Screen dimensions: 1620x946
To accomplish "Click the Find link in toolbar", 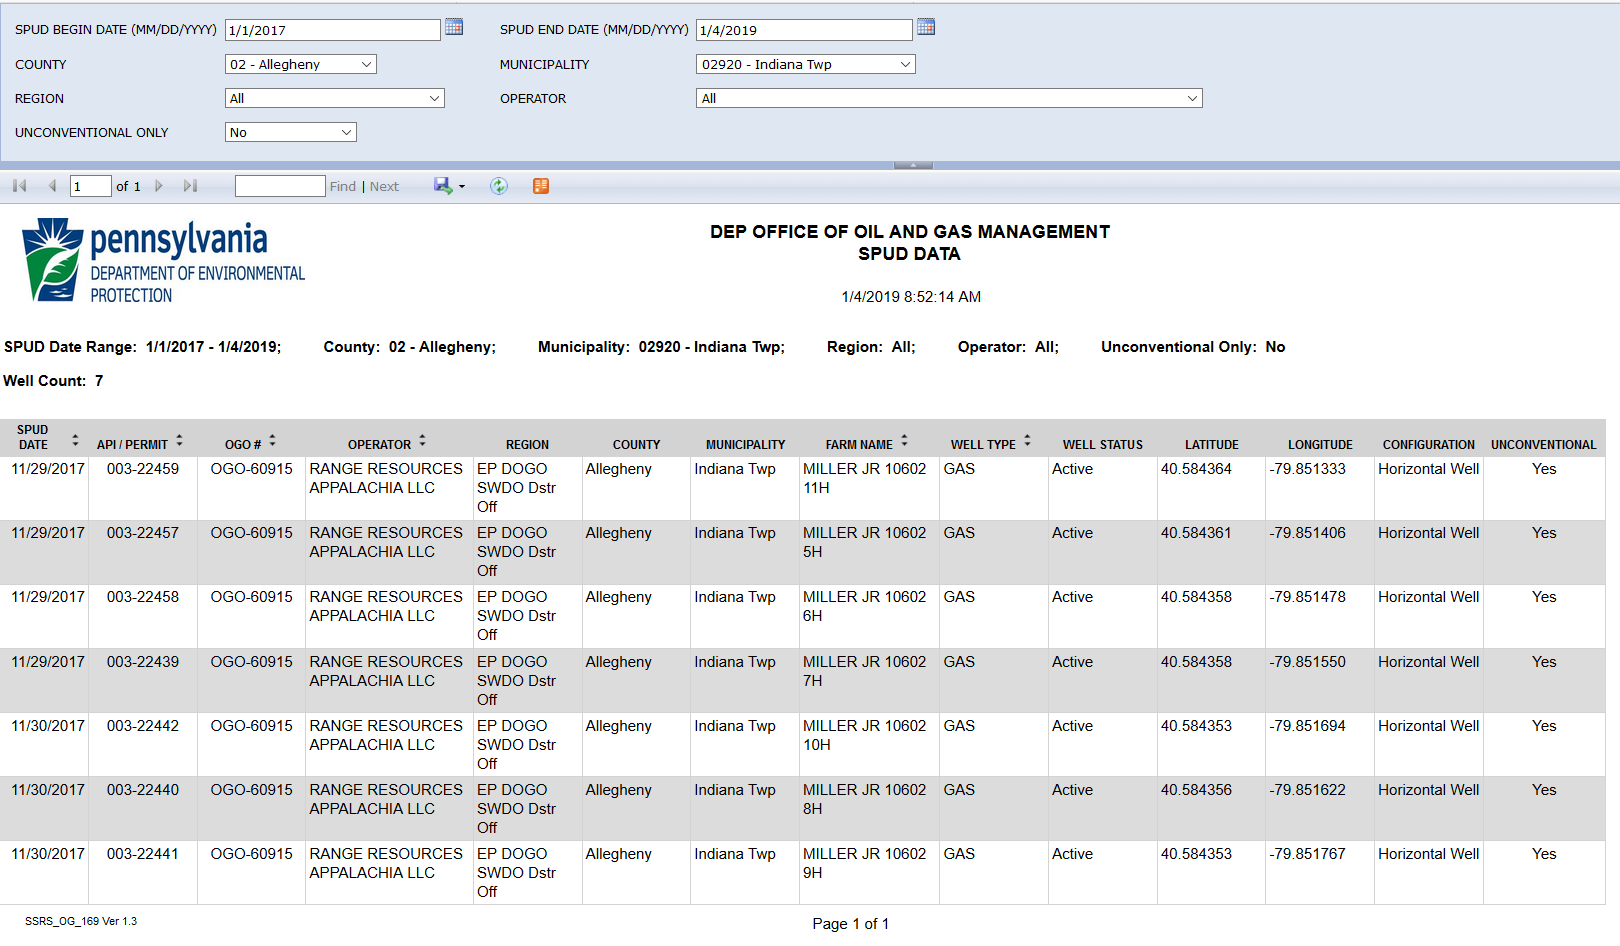I will coord(342,187).
